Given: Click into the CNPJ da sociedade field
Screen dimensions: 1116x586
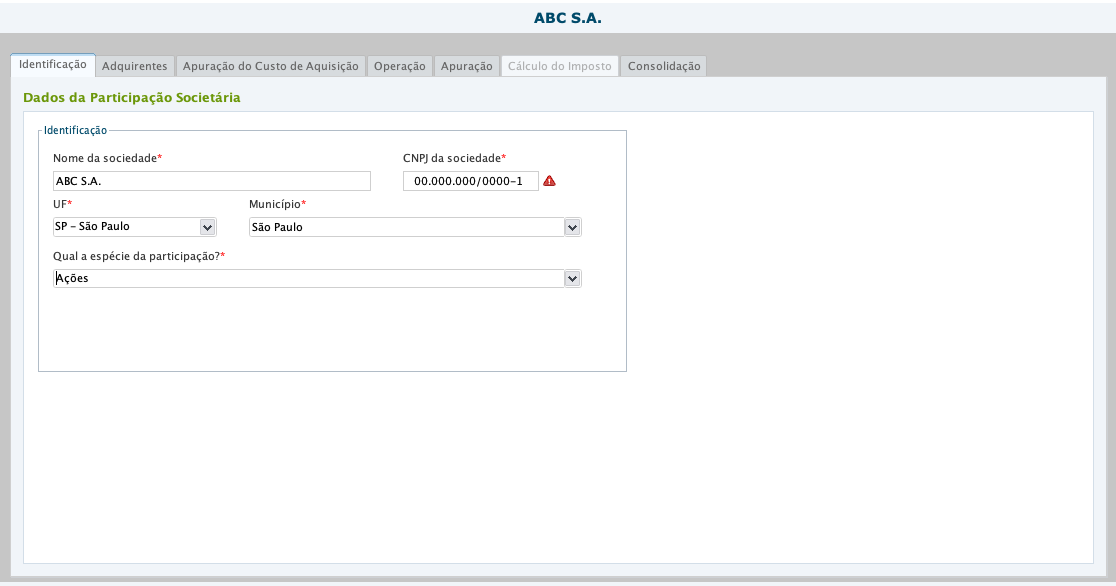Looking at the screenshot, I should [470, 181].
